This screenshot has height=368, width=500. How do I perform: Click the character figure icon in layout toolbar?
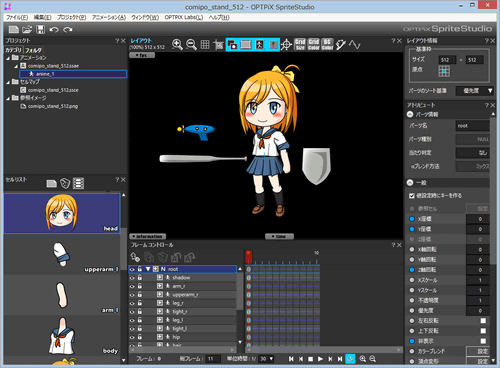[x=260, y=44]
